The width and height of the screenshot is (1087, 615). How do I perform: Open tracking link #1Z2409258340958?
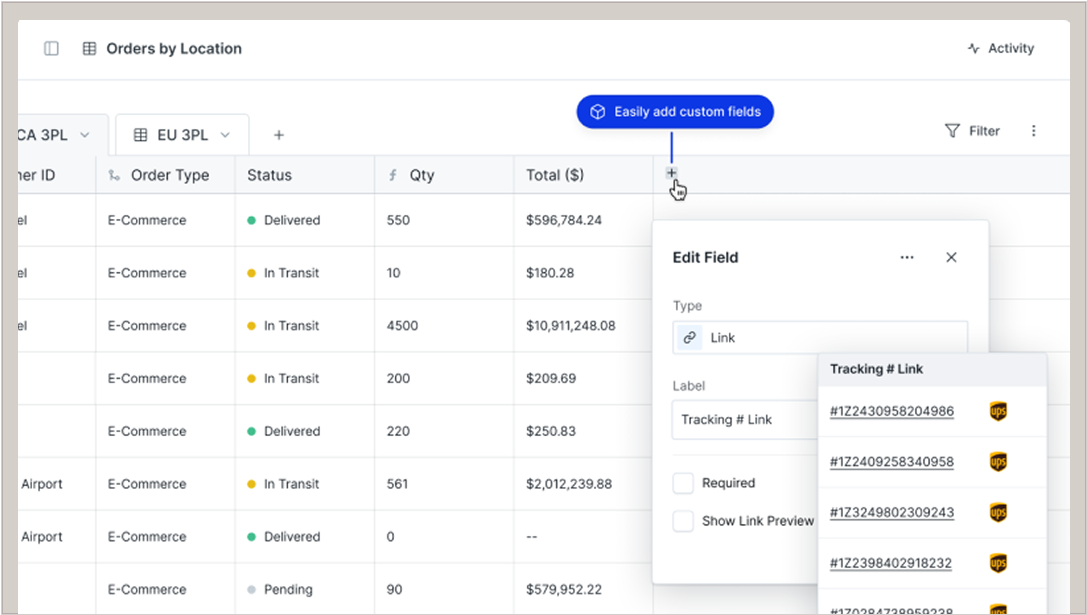891,462
